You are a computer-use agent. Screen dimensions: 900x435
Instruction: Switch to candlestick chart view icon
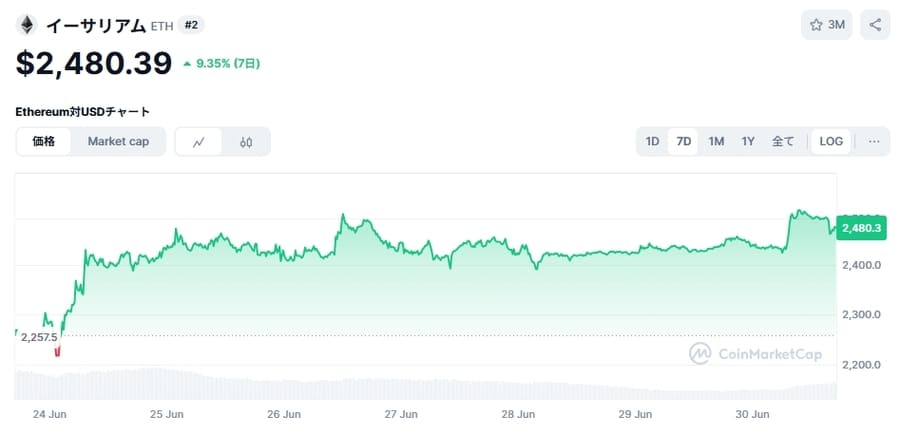coord(246,142)
